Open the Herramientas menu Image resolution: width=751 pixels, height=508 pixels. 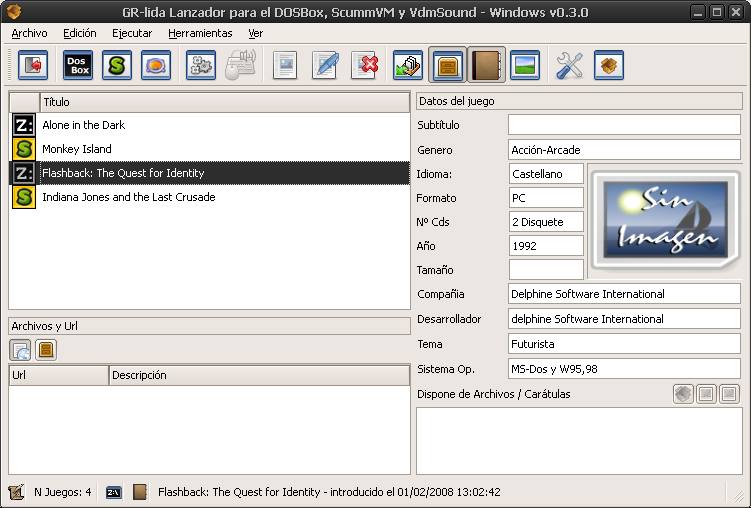(x=200, y=33)
